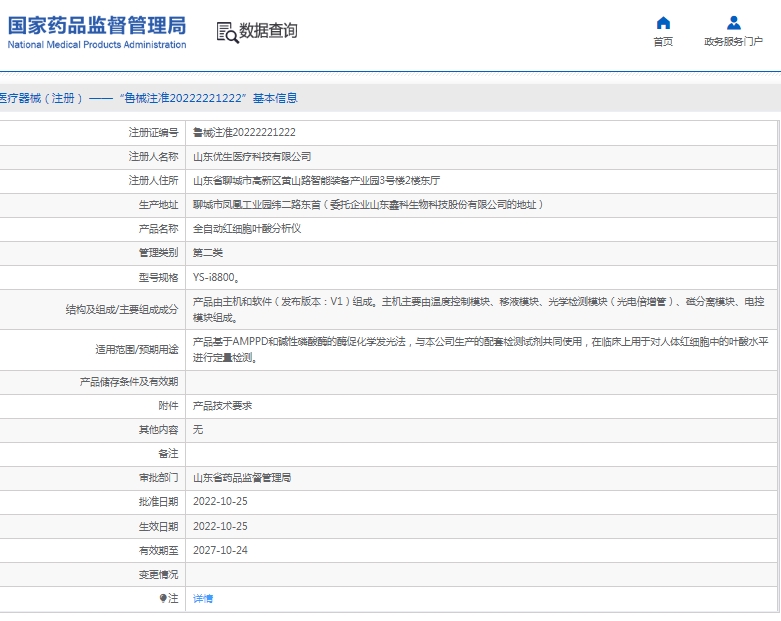This screenshot has width=781, height=621.
Task: Click the home house icon
Action: point(663,23)
